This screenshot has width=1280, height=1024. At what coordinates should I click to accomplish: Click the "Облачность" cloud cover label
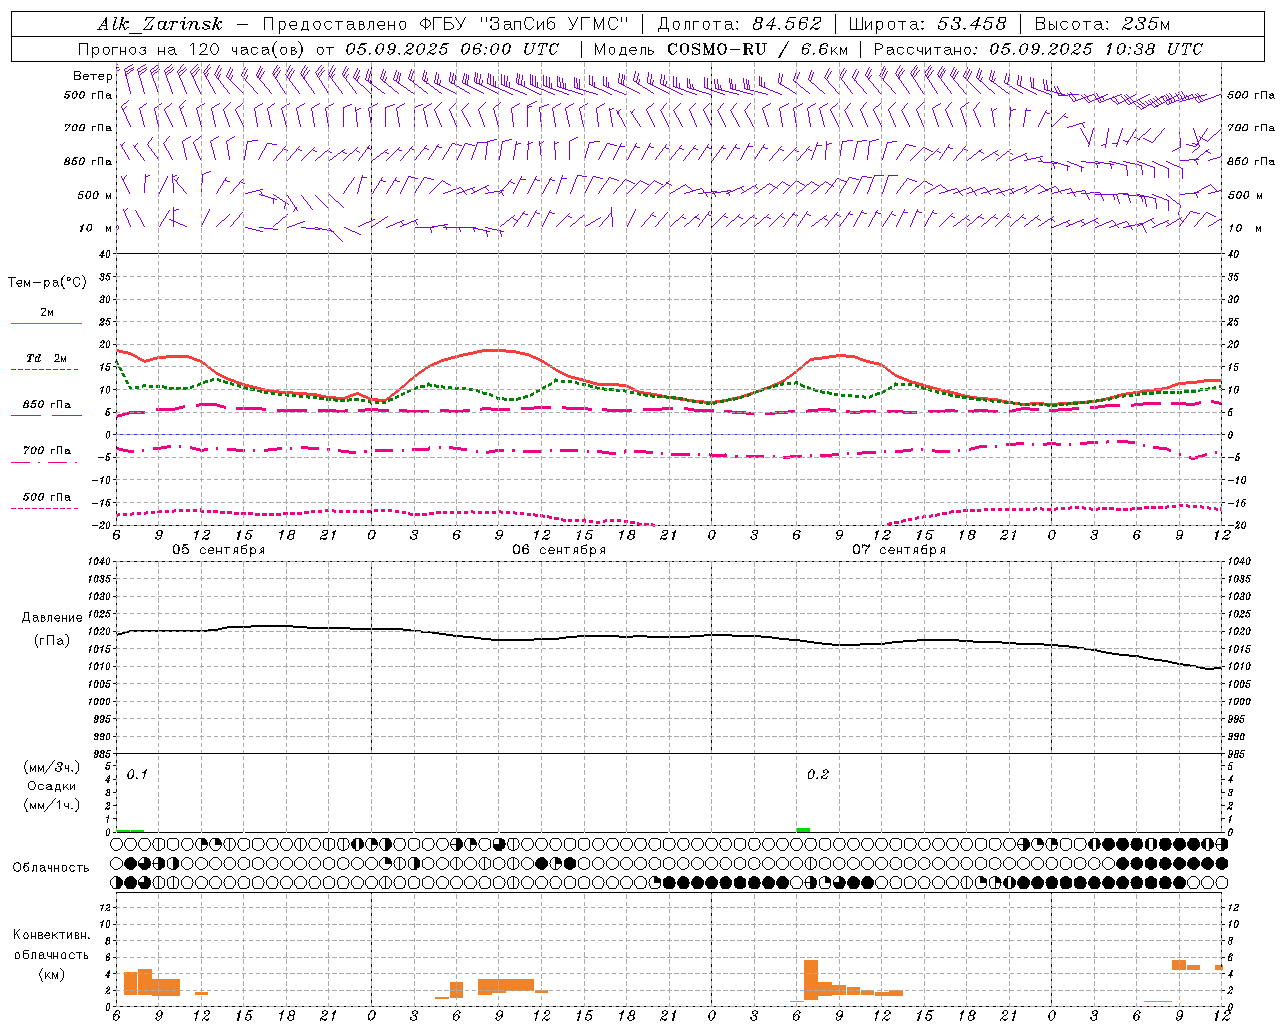(x=51, y=868)
